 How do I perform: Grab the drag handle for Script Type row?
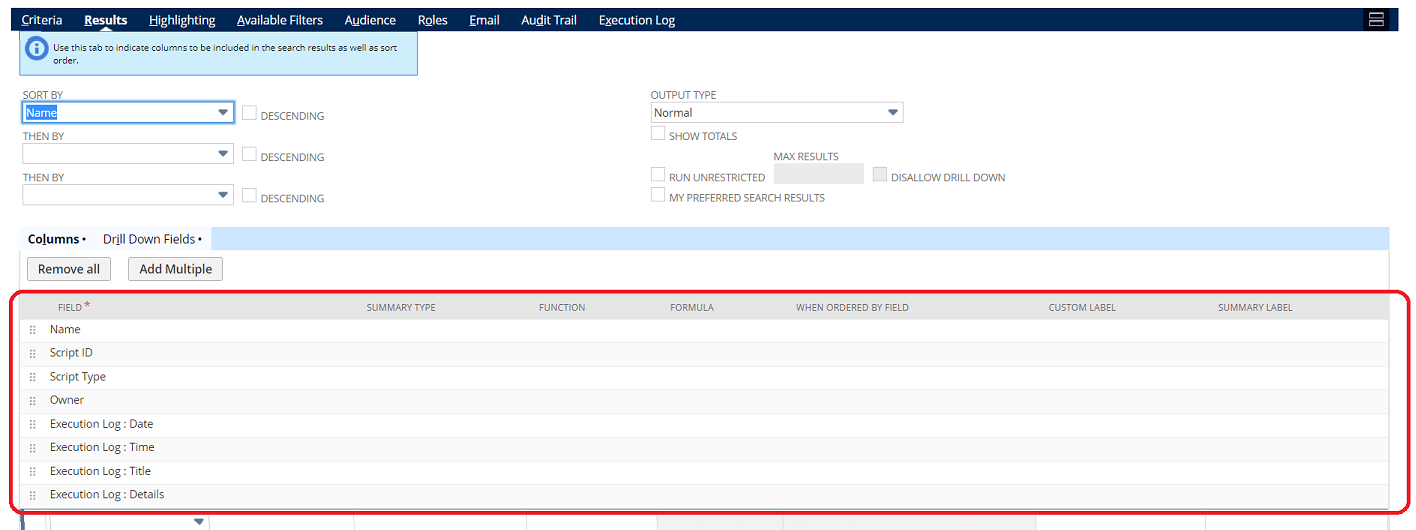(x=33, y=377)
